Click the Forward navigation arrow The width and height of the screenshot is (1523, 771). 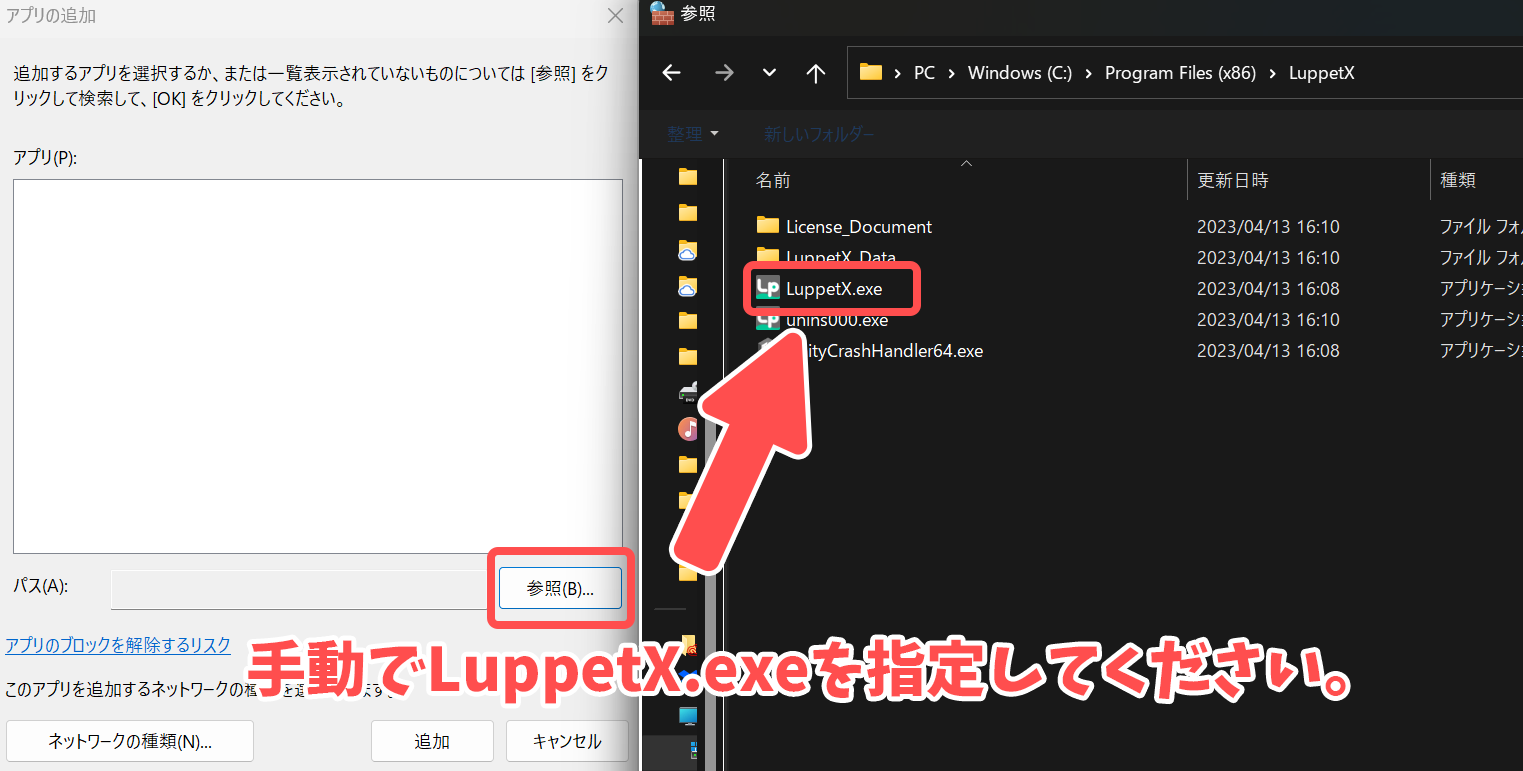(724, 73)
